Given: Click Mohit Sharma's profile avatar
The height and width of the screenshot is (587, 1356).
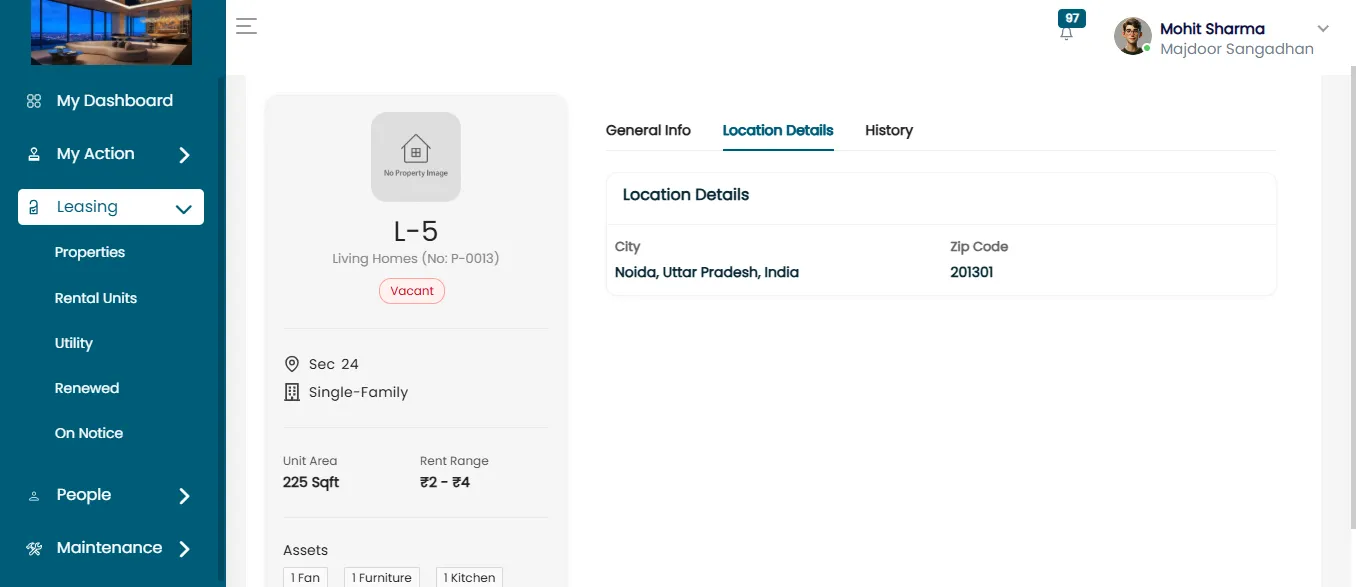Looking at the screenshot, I should pyautogui.click(x=1133, y=36).
